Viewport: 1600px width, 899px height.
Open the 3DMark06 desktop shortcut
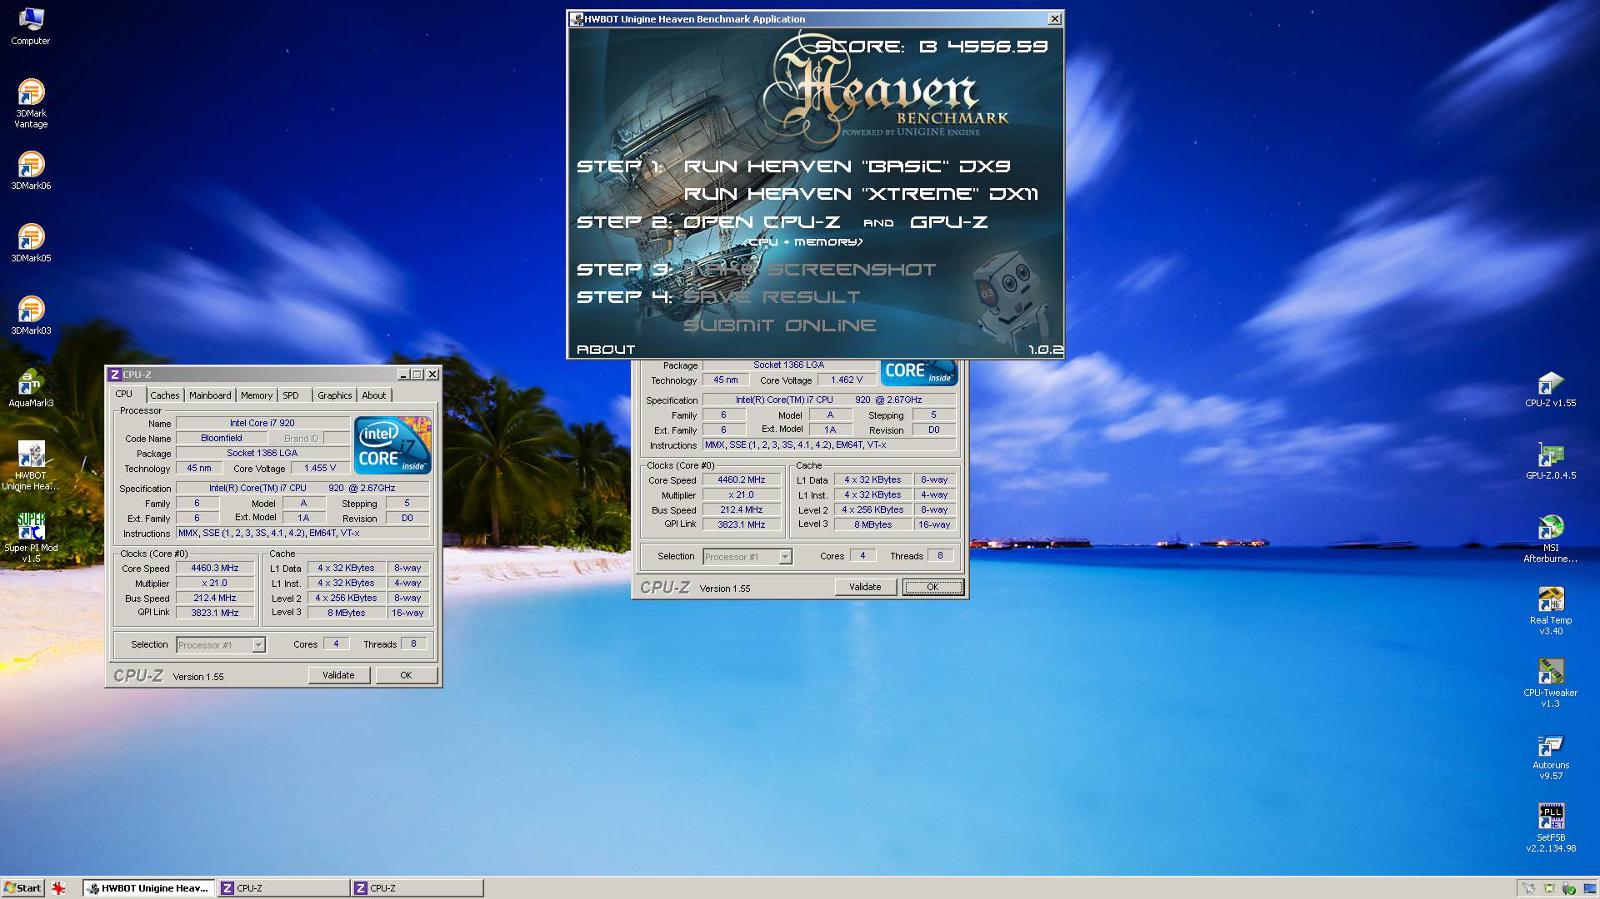pyautogui.click(x=31, y=170)
